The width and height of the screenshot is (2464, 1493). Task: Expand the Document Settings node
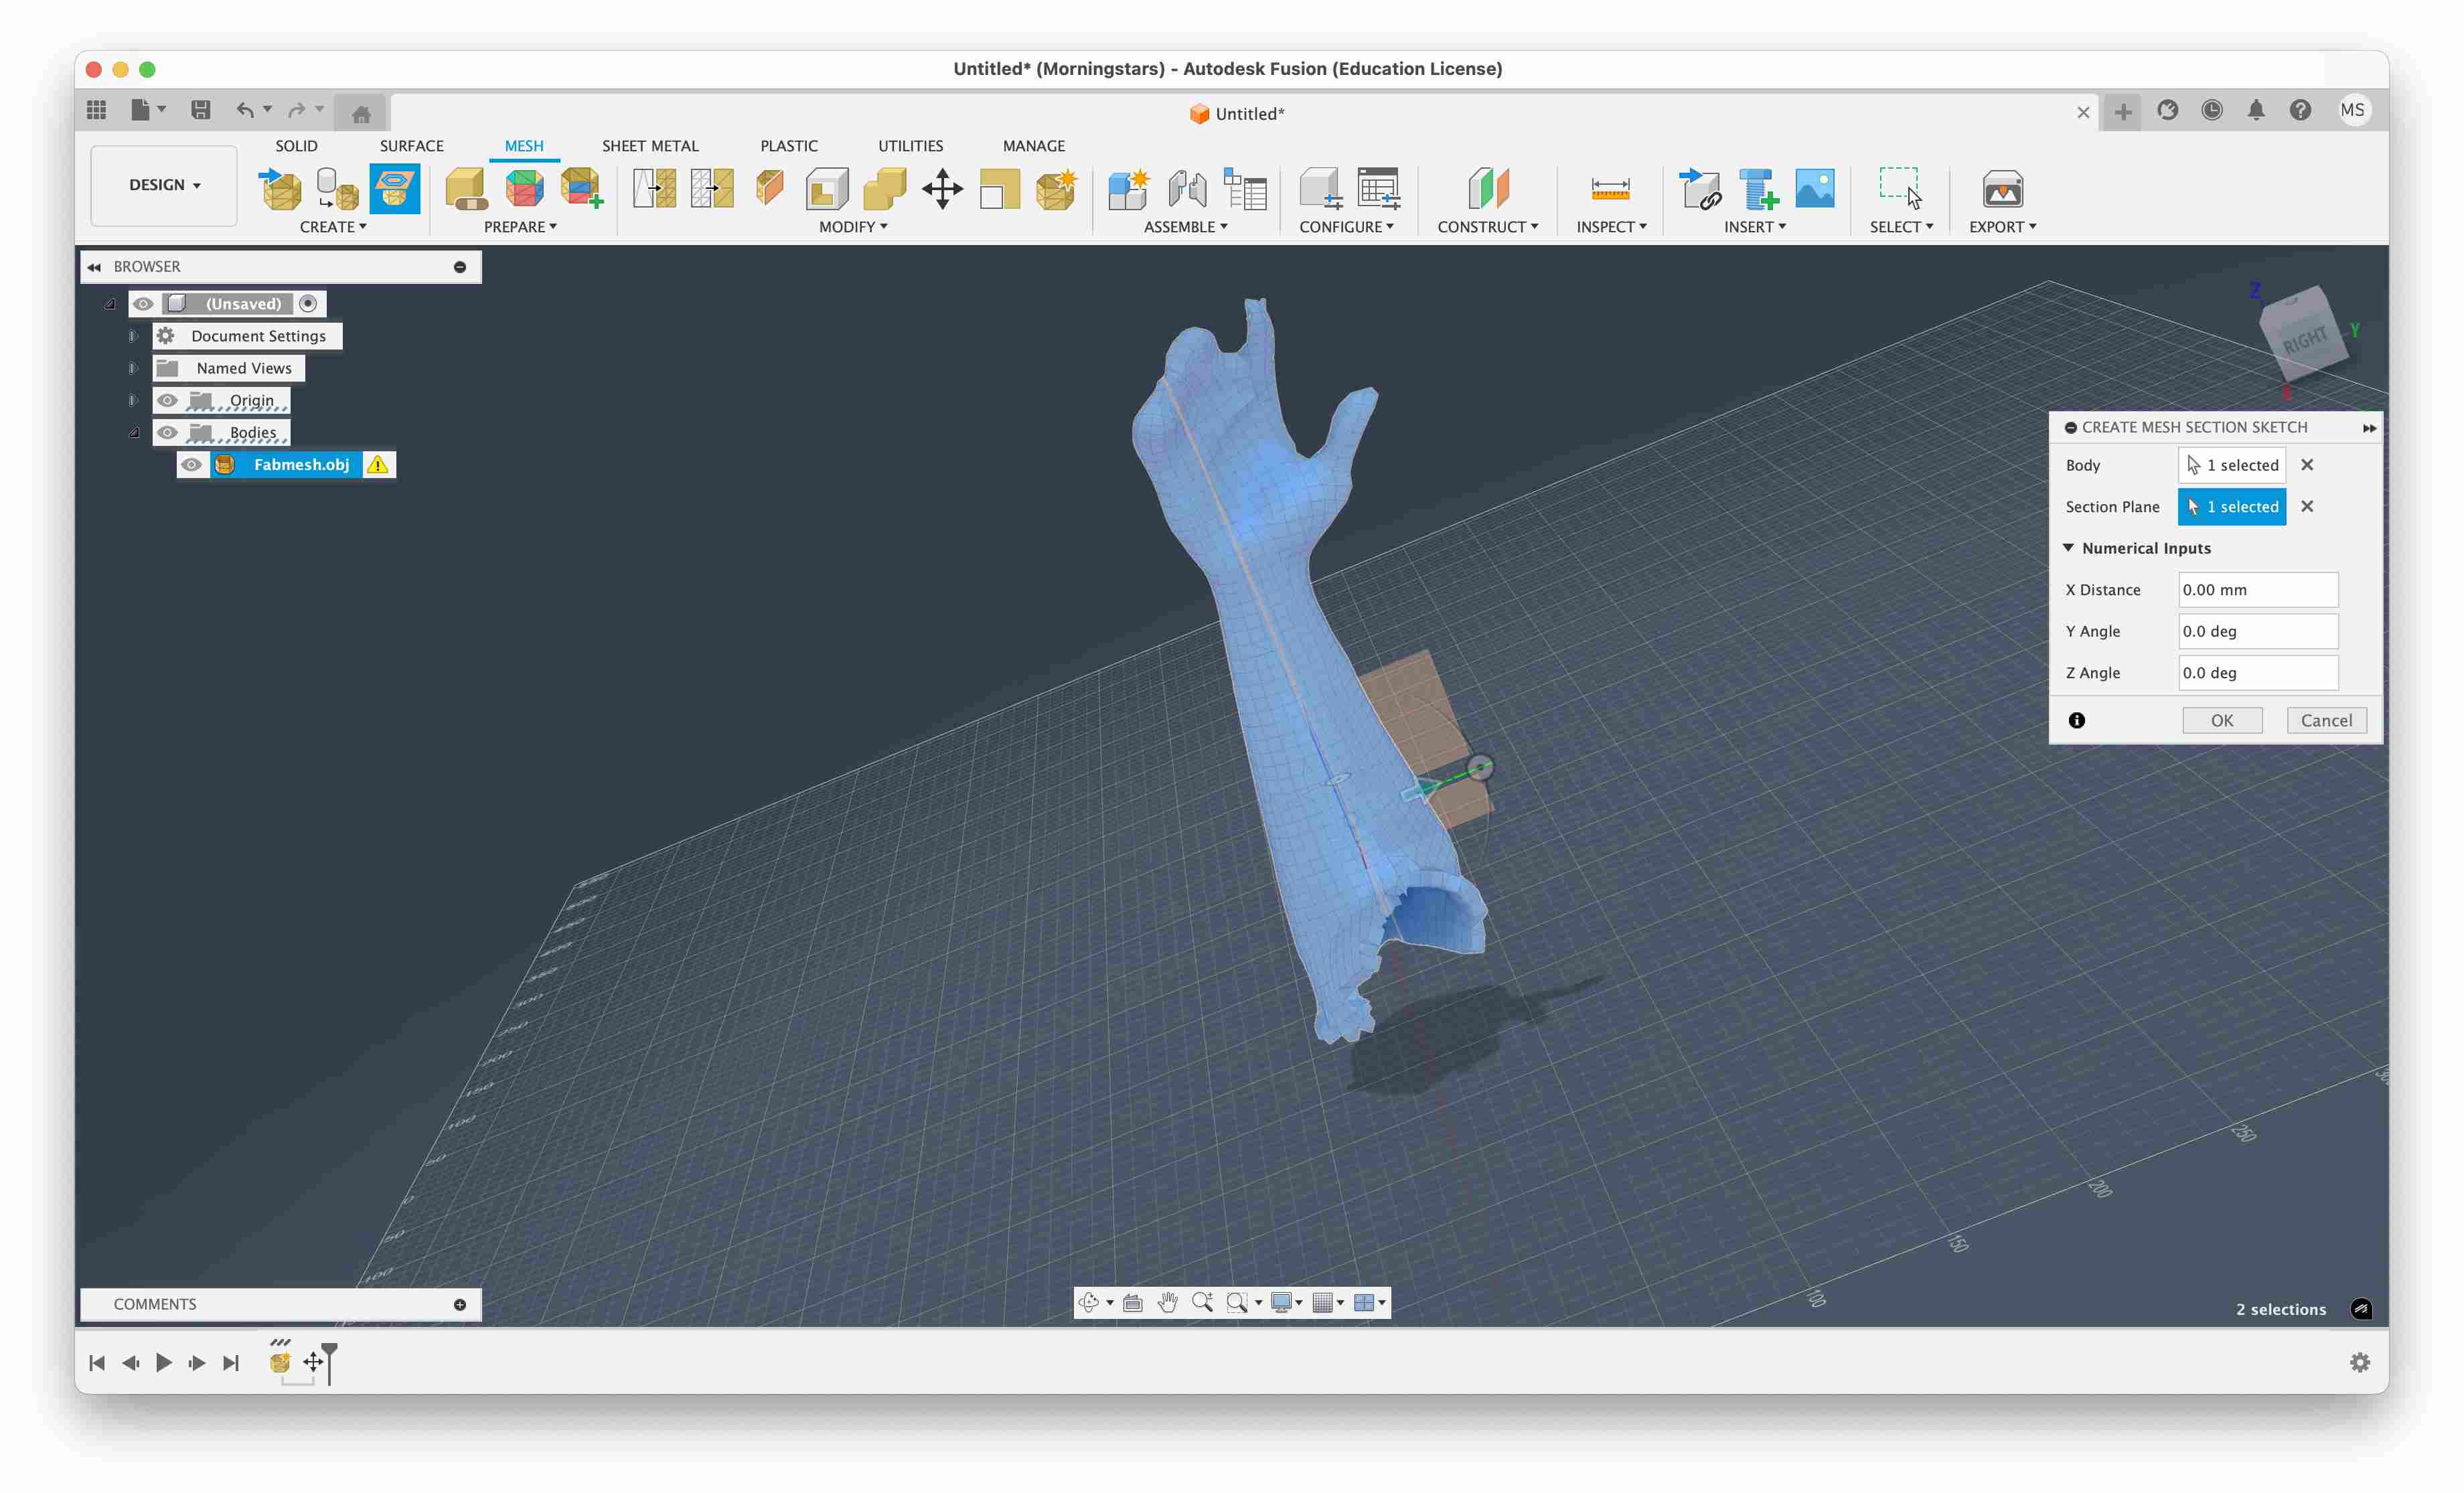[132, 336]
